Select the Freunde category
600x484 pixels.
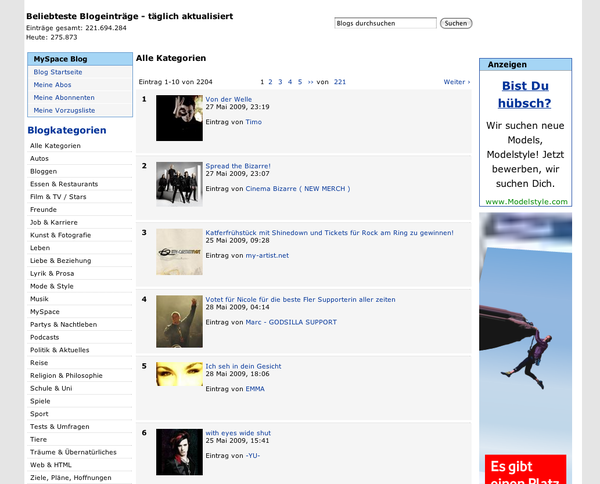[43, 210]
